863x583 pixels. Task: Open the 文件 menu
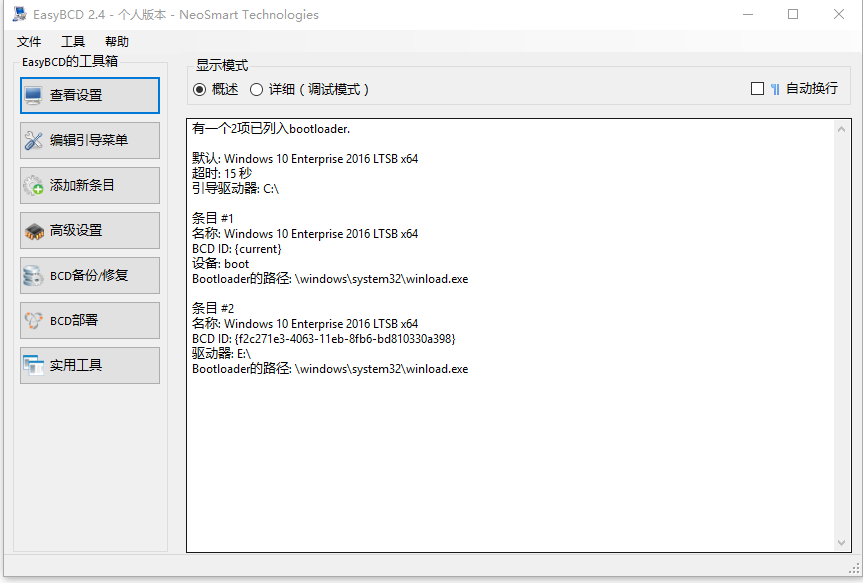[29, 42]
